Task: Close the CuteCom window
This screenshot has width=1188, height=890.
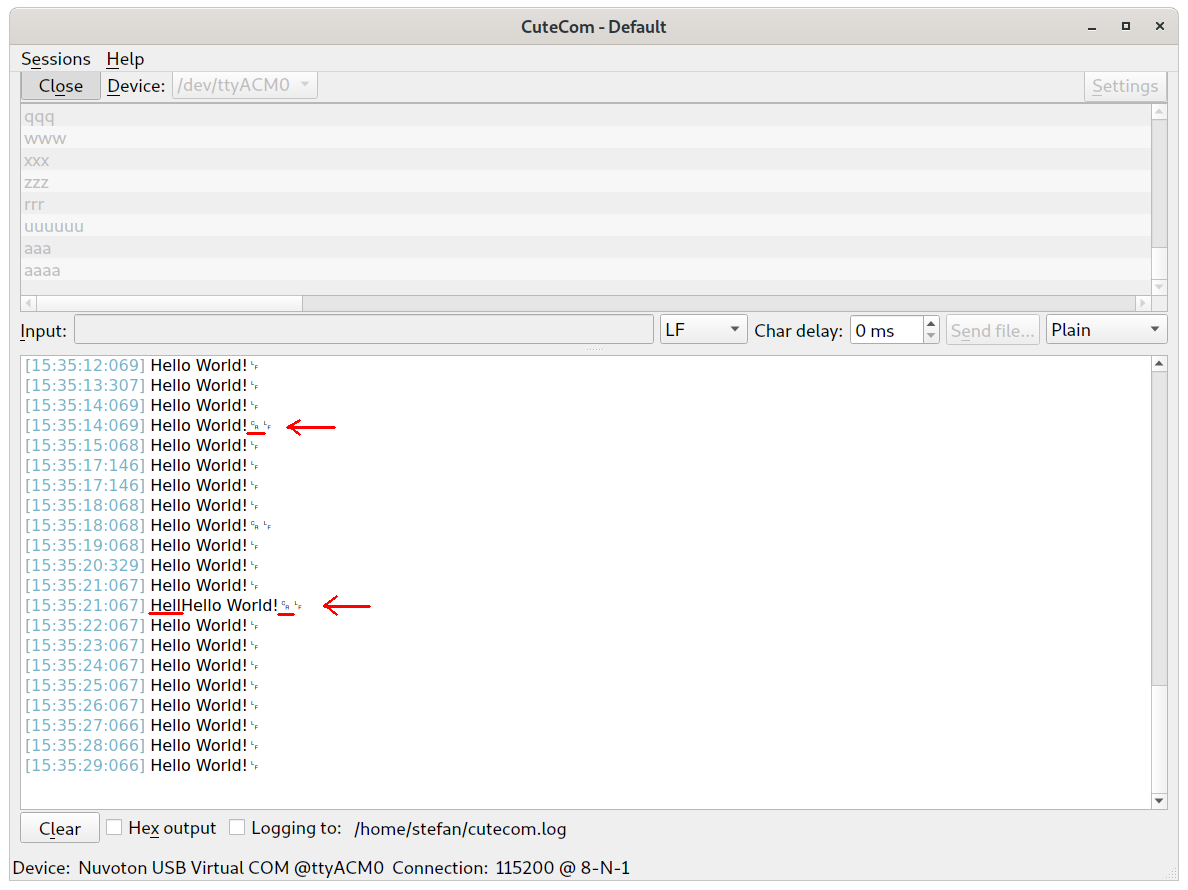Action: click(x=1159, y=27)
